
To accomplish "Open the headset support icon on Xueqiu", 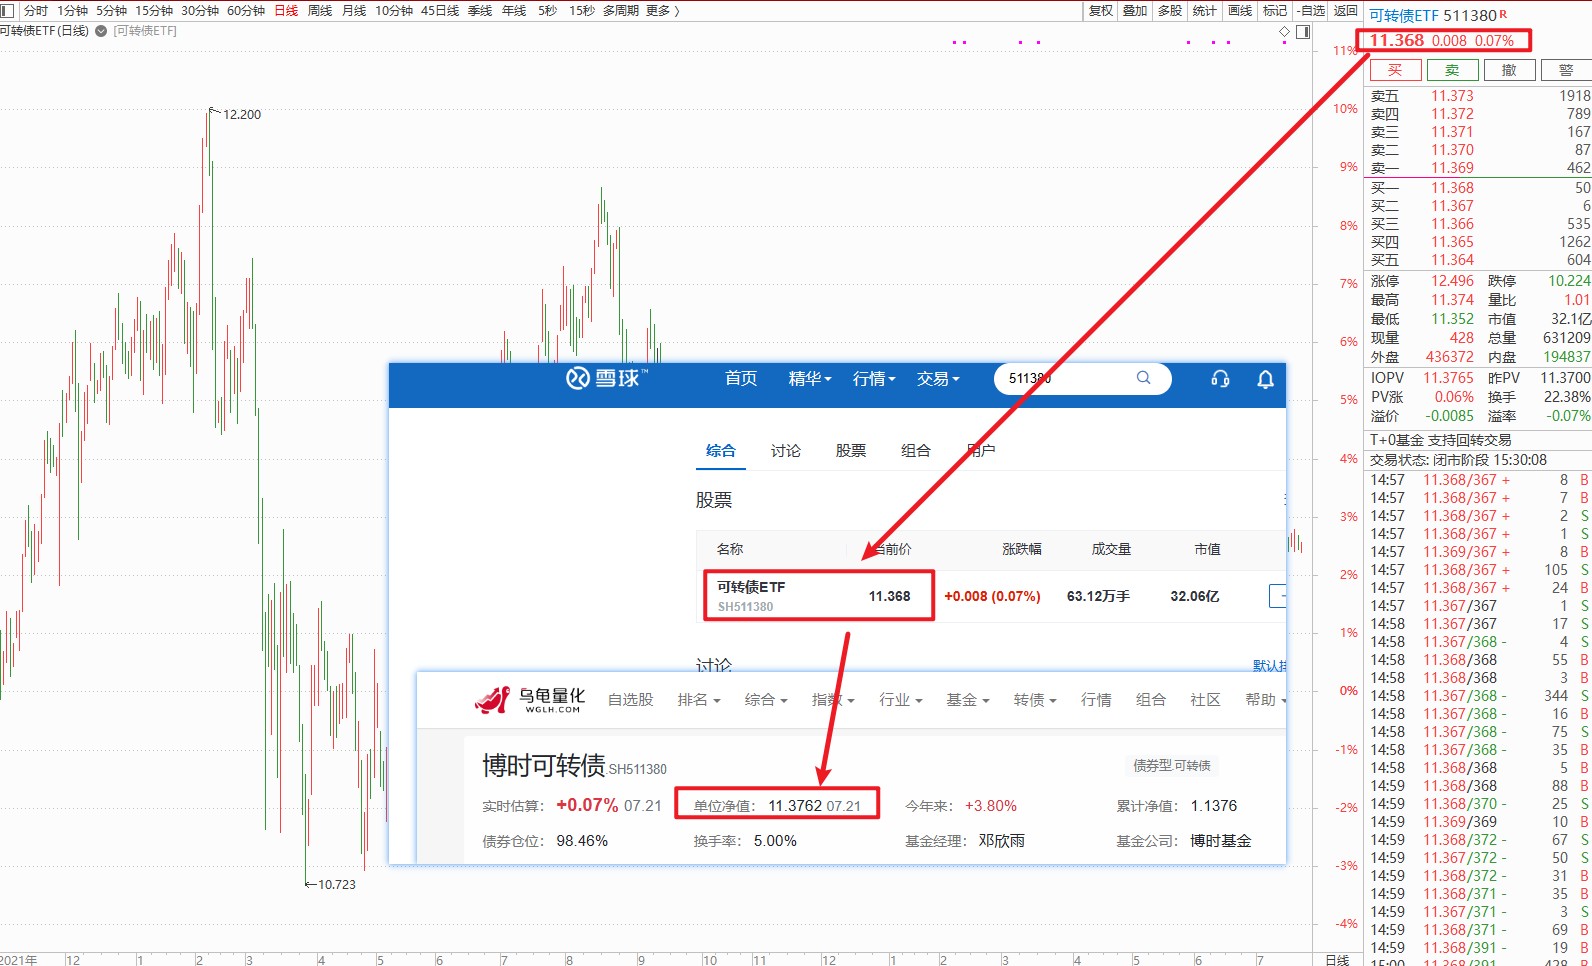I will click(1220, 378).
